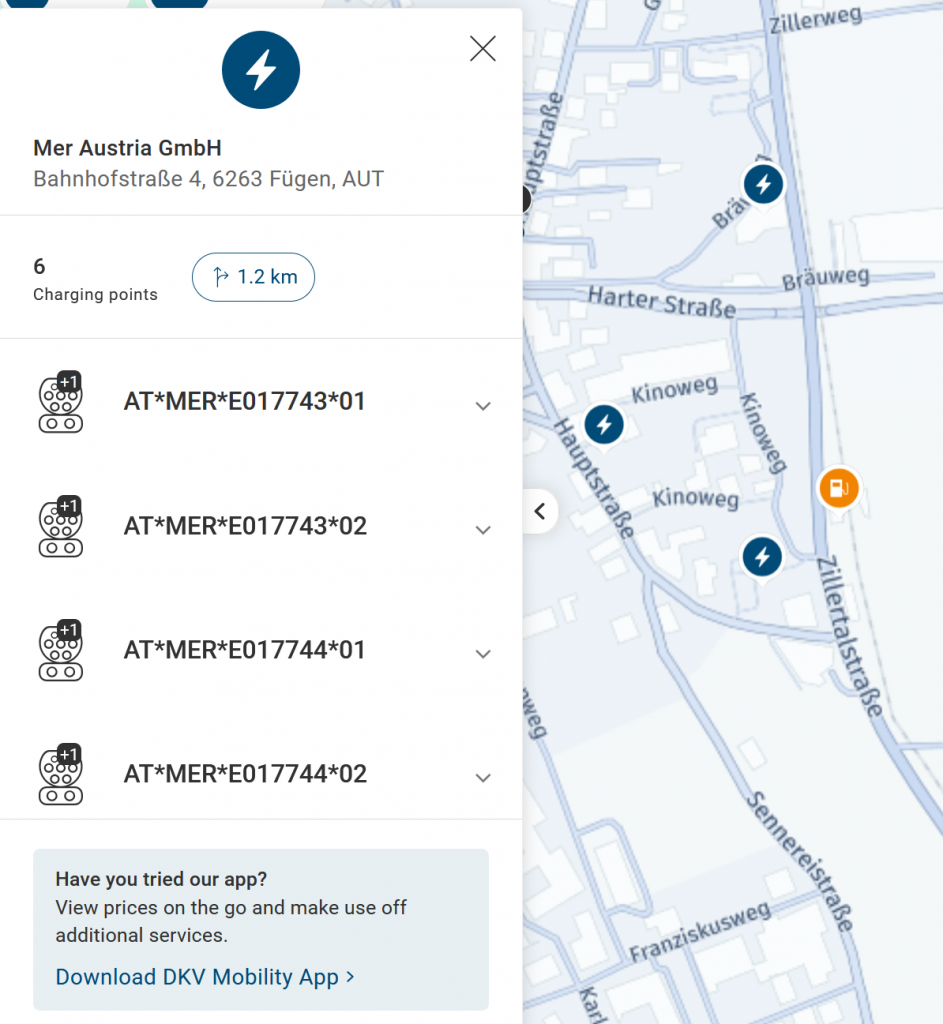
Task: Click connector icon for AT*MER*E017743*01
Action: point(61,402)
